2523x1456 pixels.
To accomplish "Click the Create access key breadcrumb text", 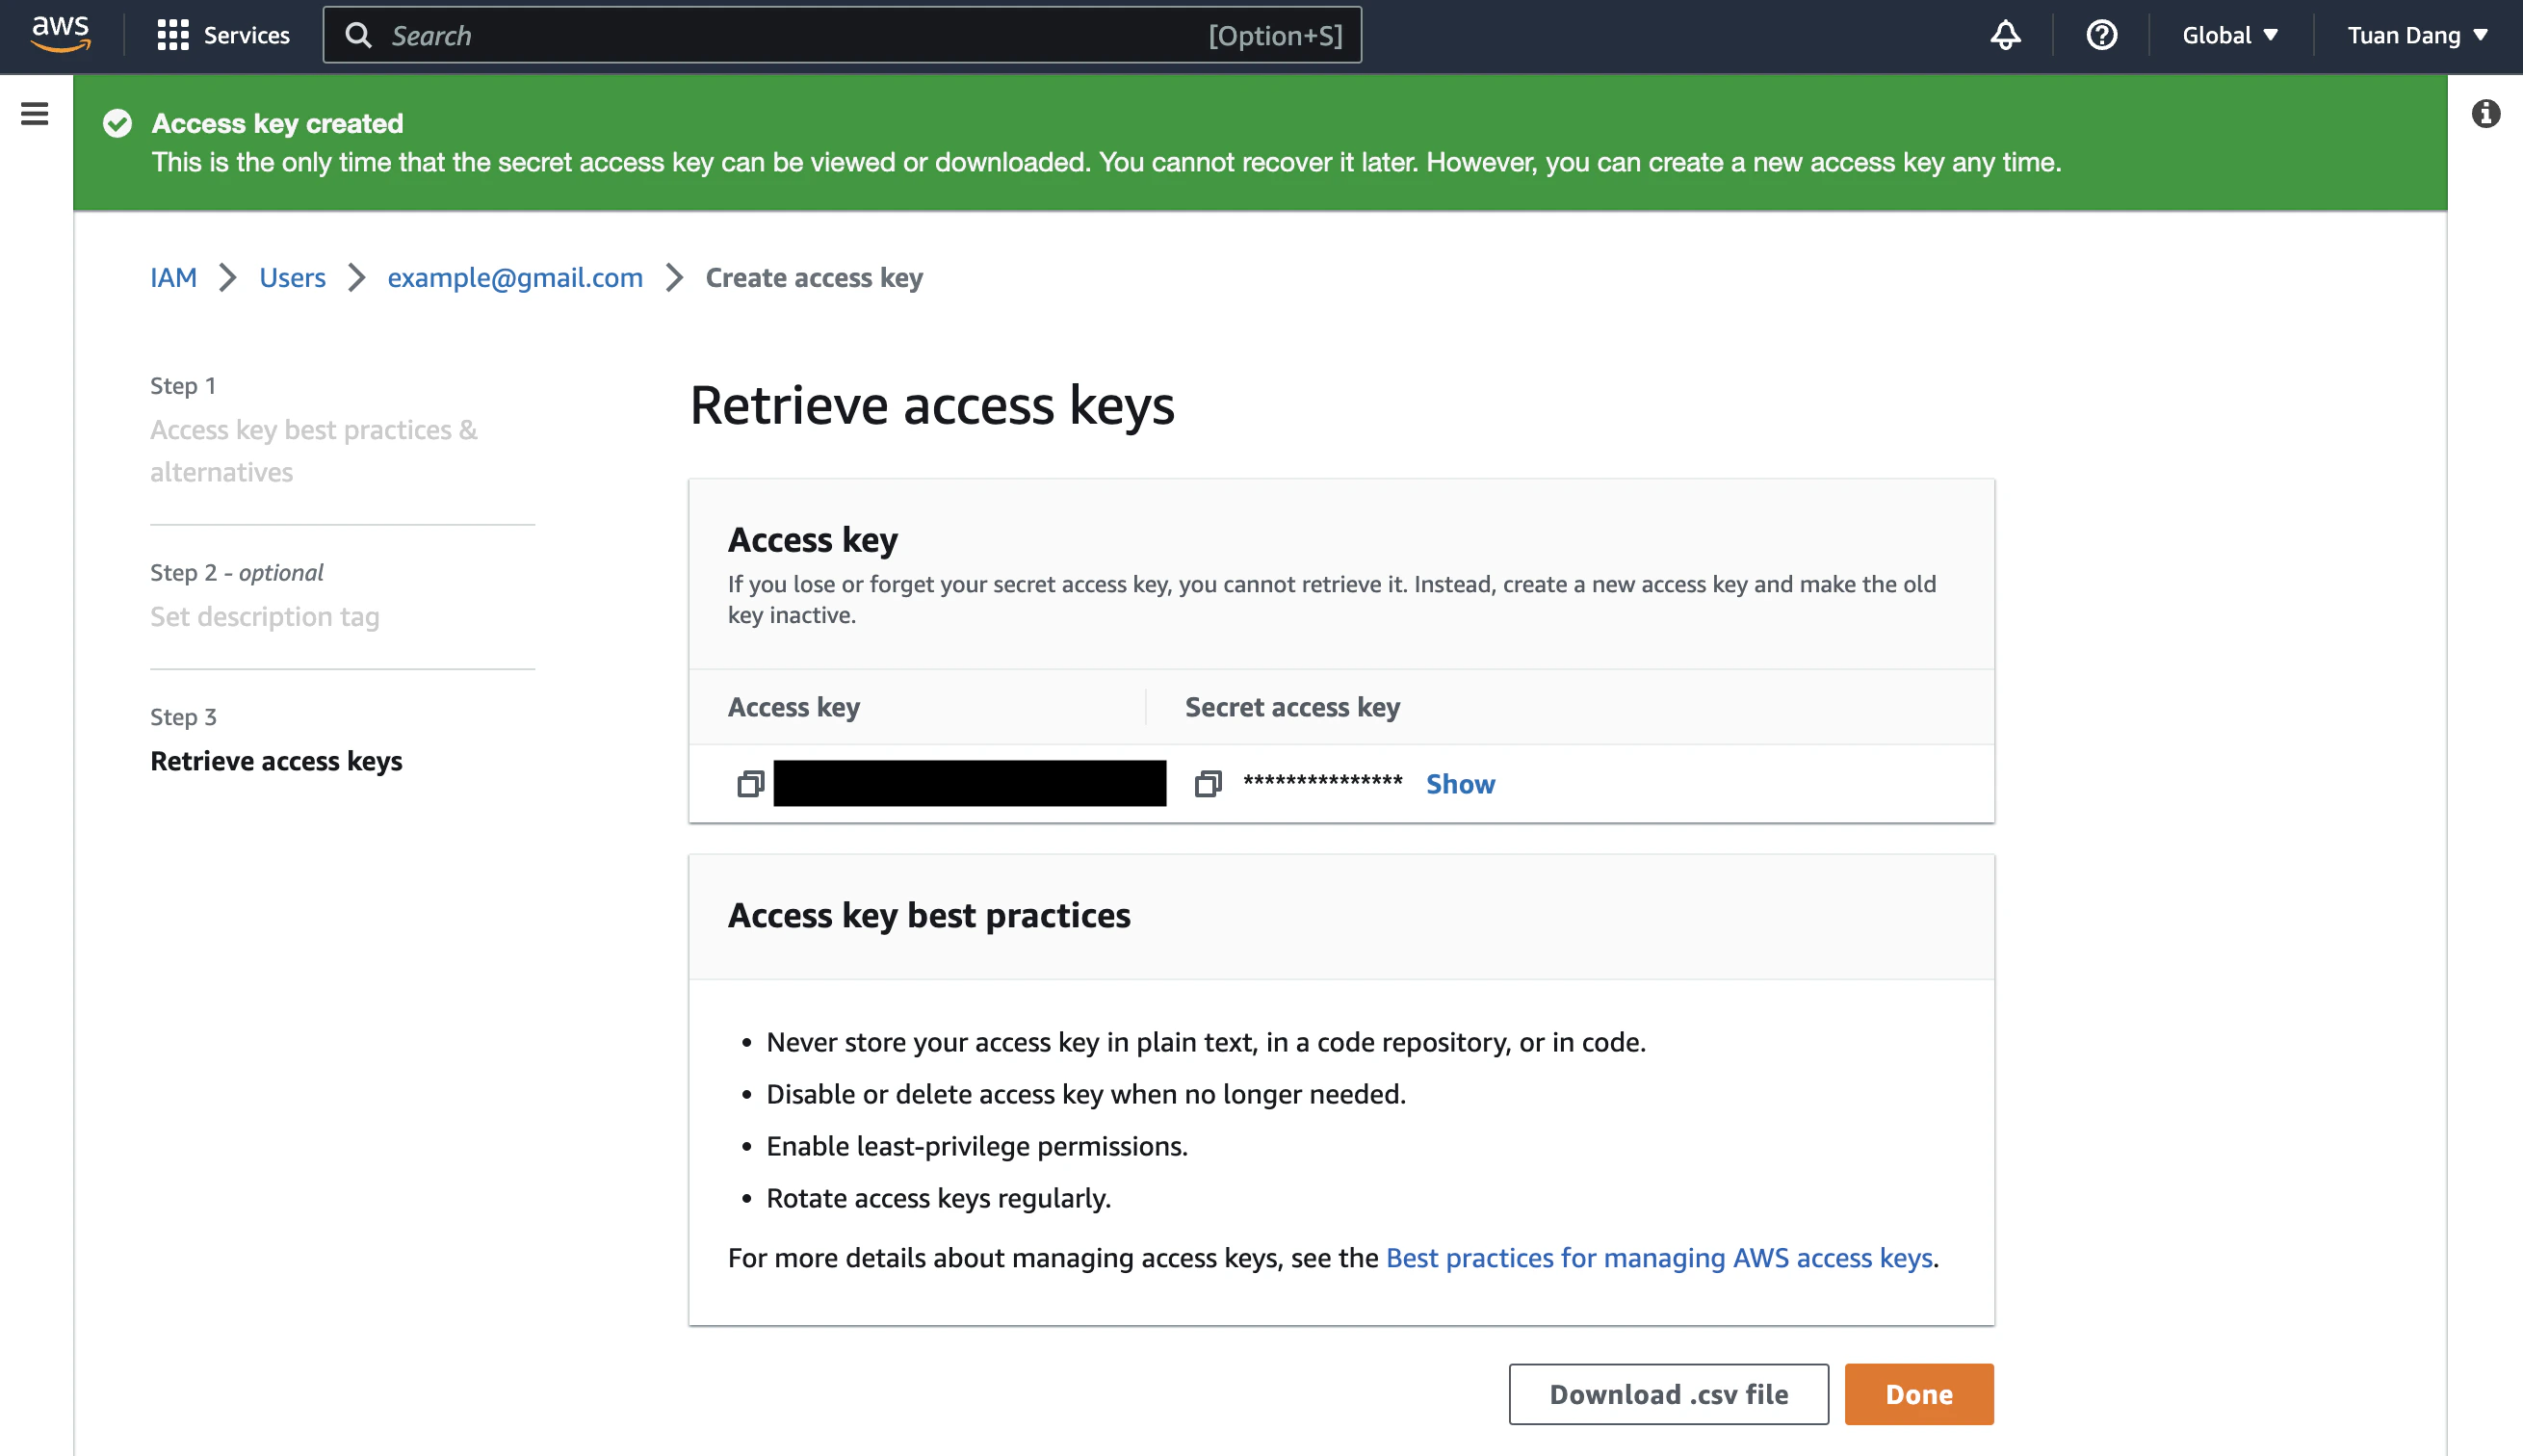I will (814, 277).
